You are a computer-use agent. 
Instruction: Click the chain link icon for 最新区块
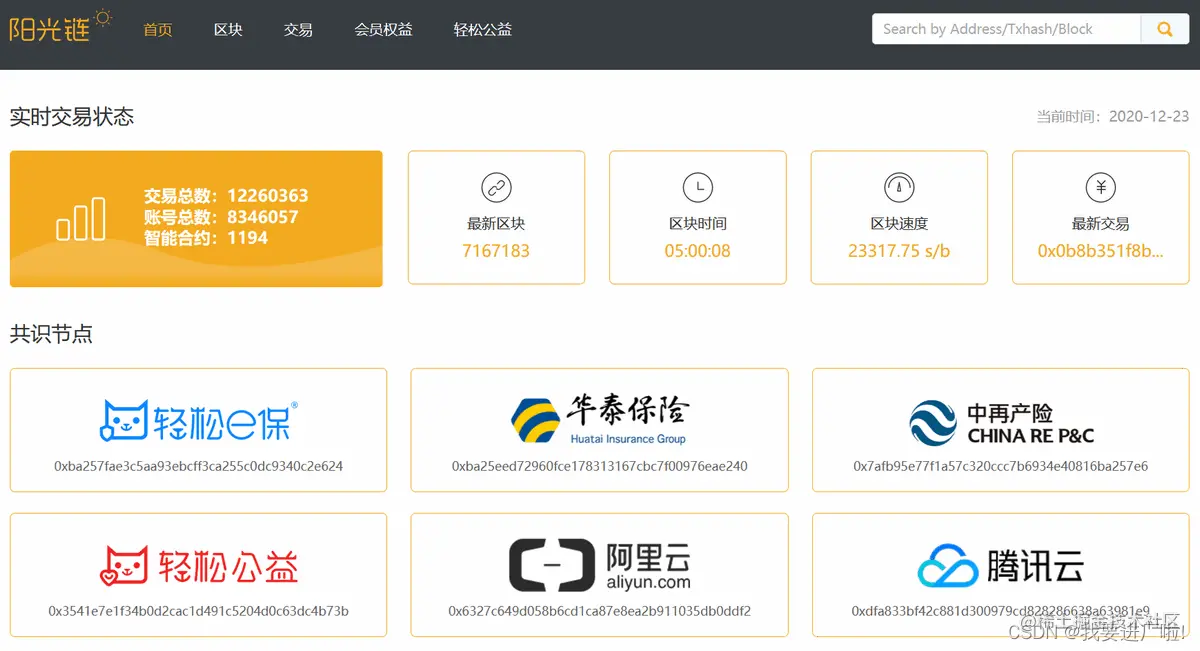[496, 187]
